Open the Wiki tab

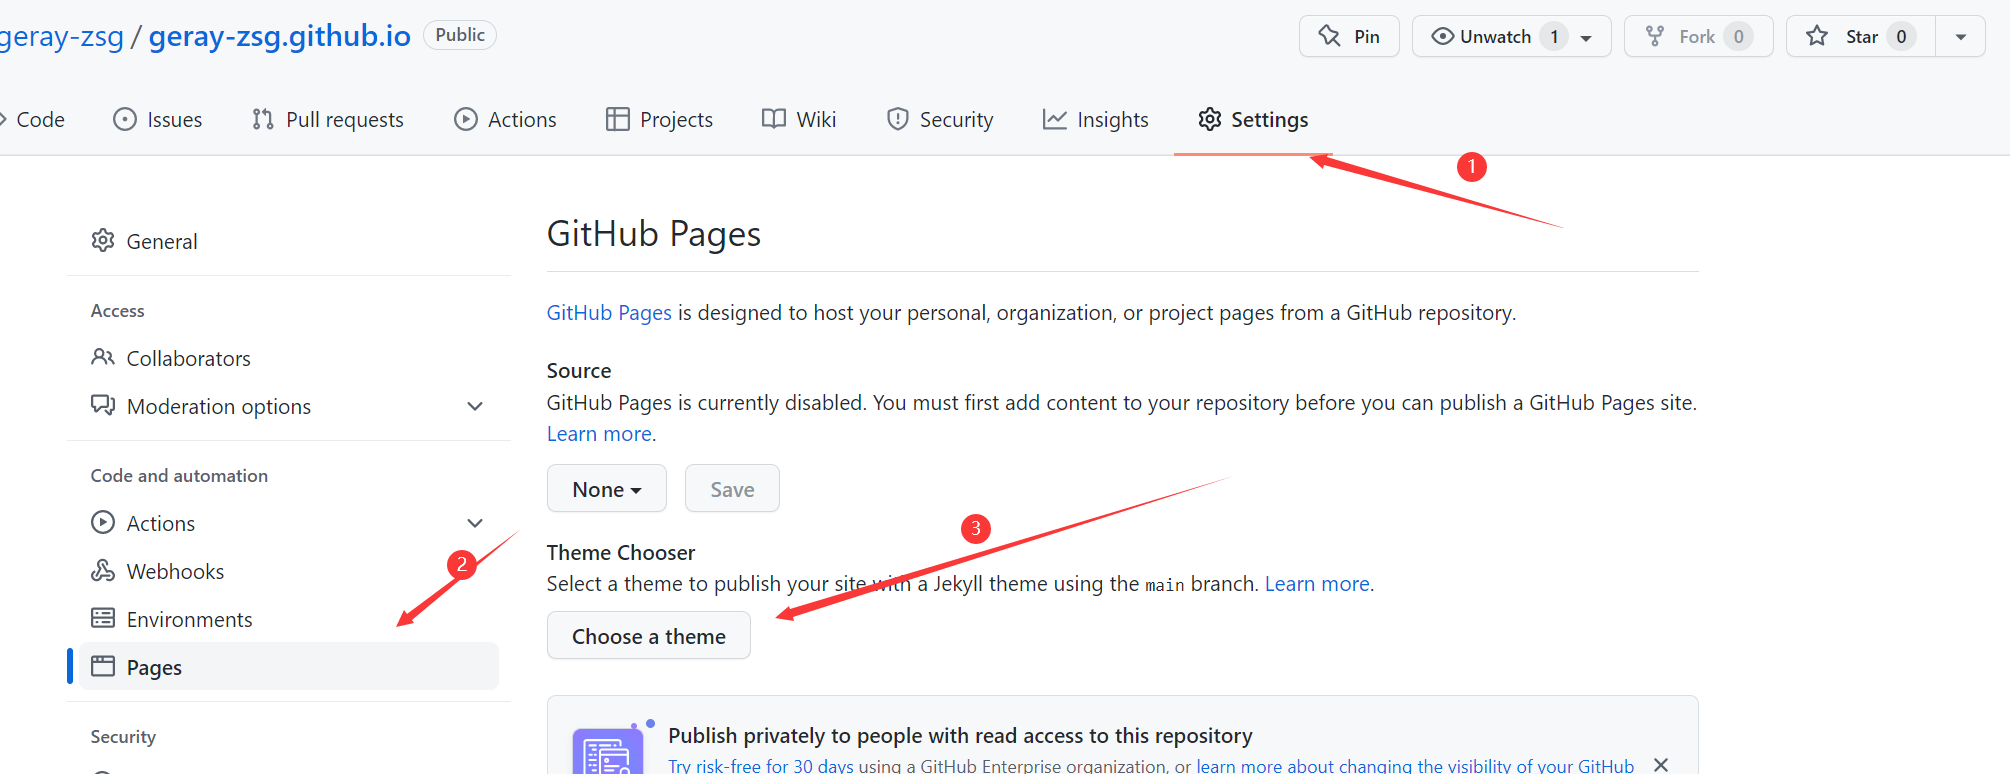(x=799, y=120)
